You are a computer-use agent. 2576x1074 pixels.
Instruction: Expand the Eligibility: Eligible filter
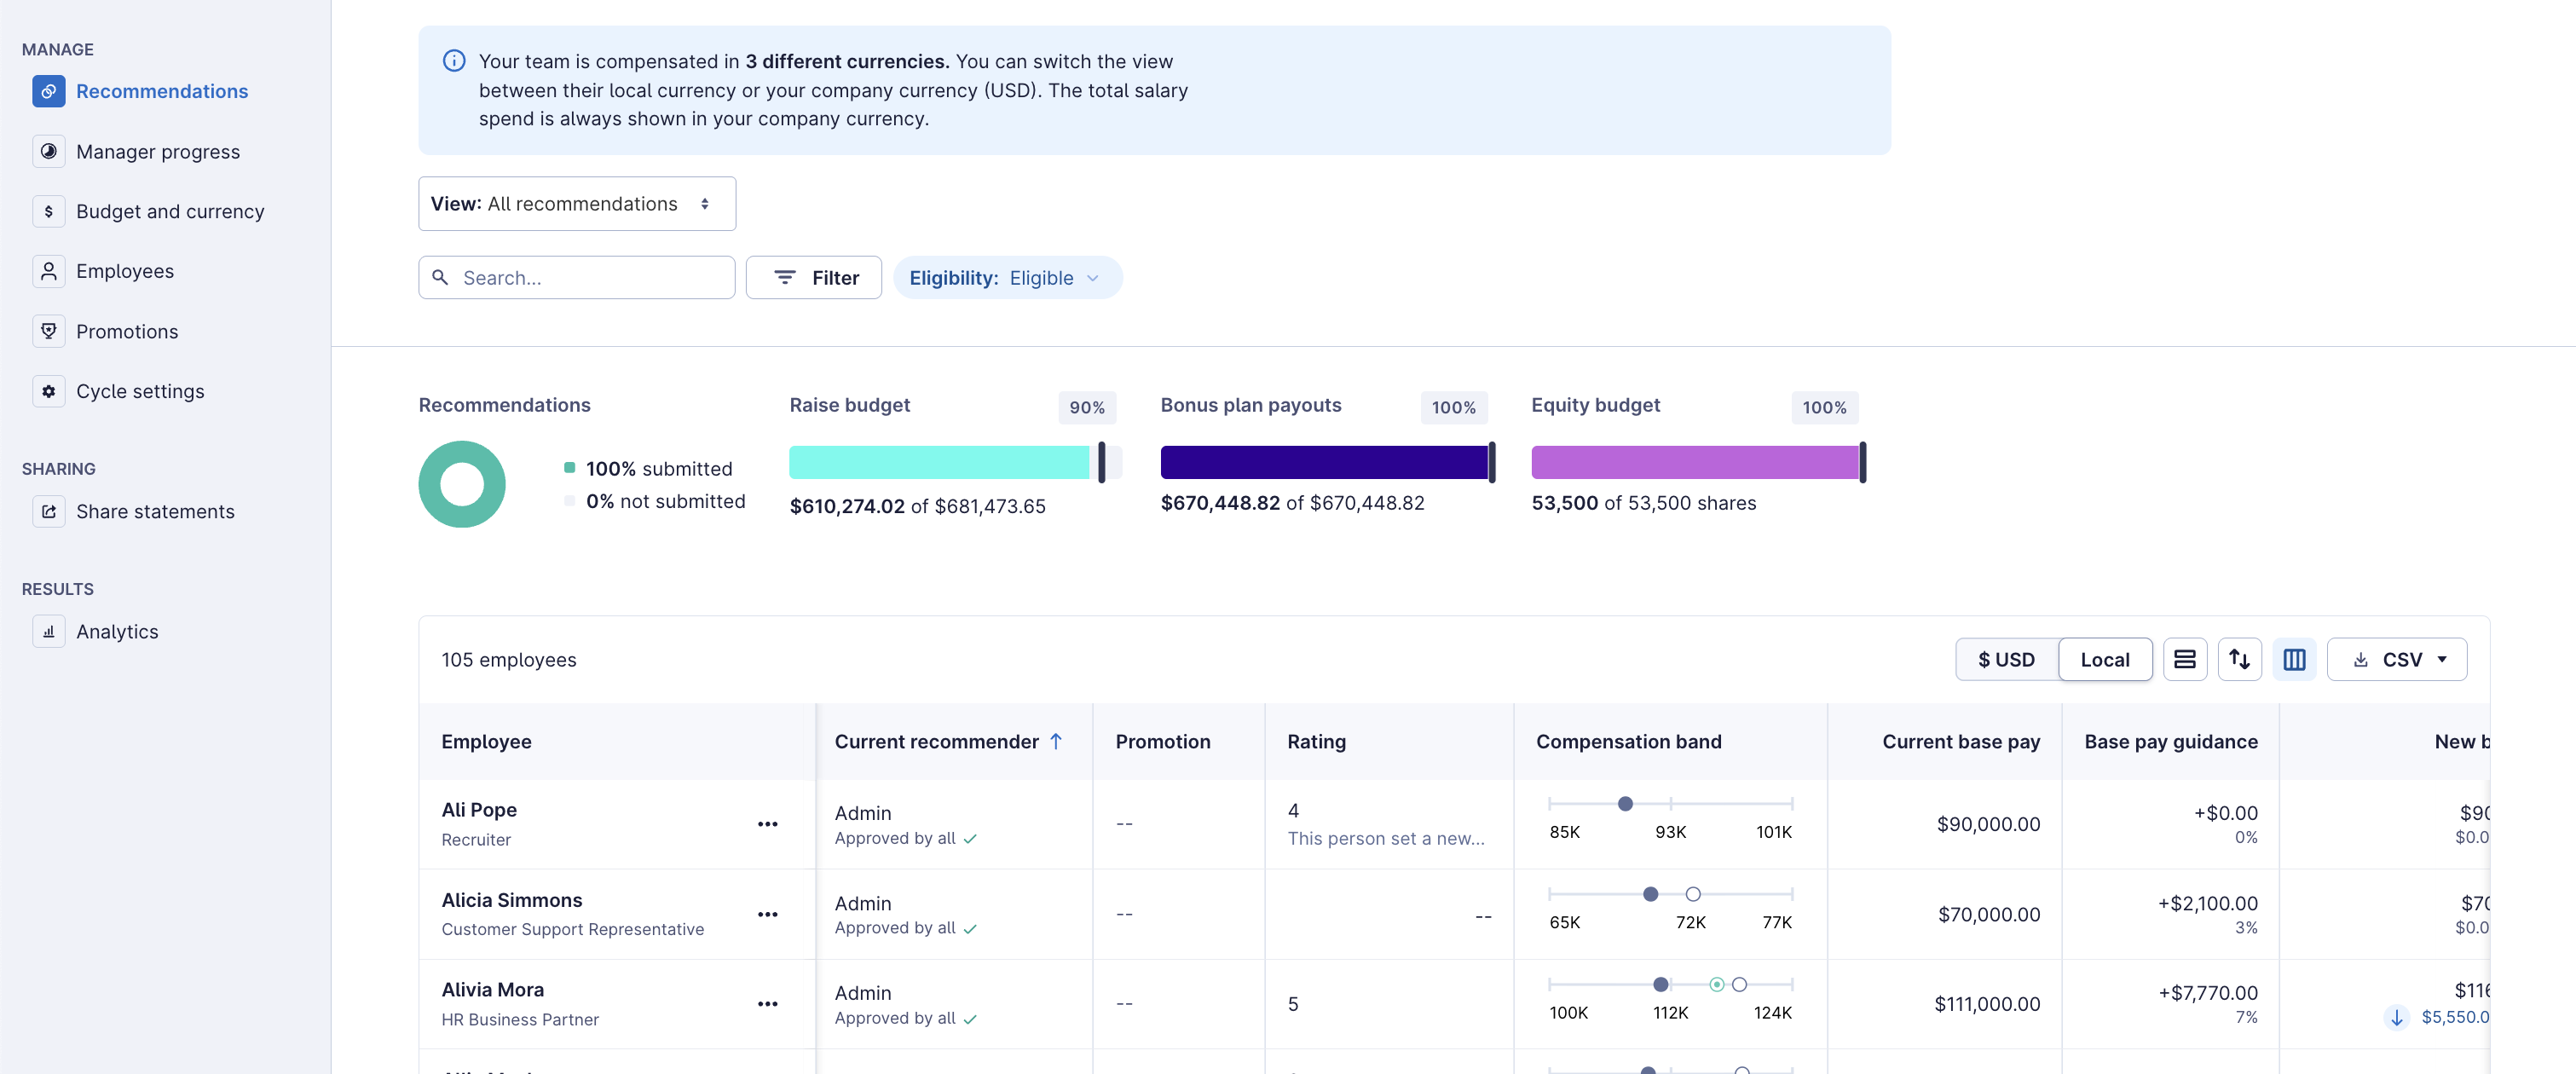[x=1006, y=278]
